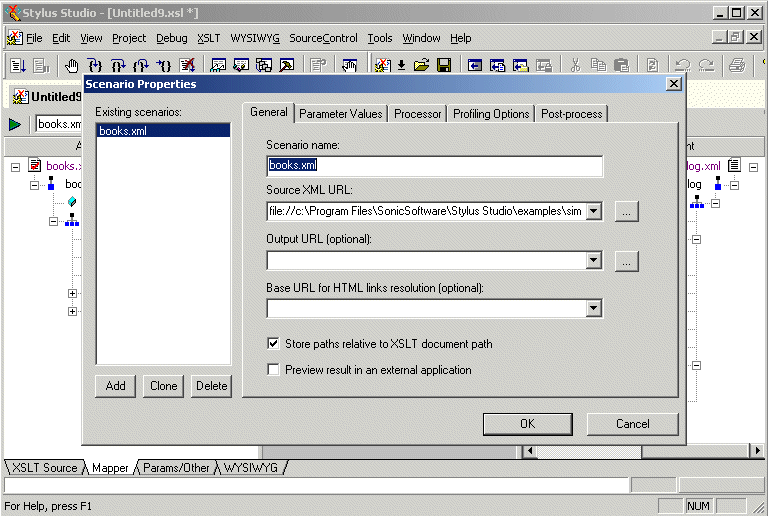Click inside the Scenario name text field
The image size is (768, 516).
[x=434, y=166]
